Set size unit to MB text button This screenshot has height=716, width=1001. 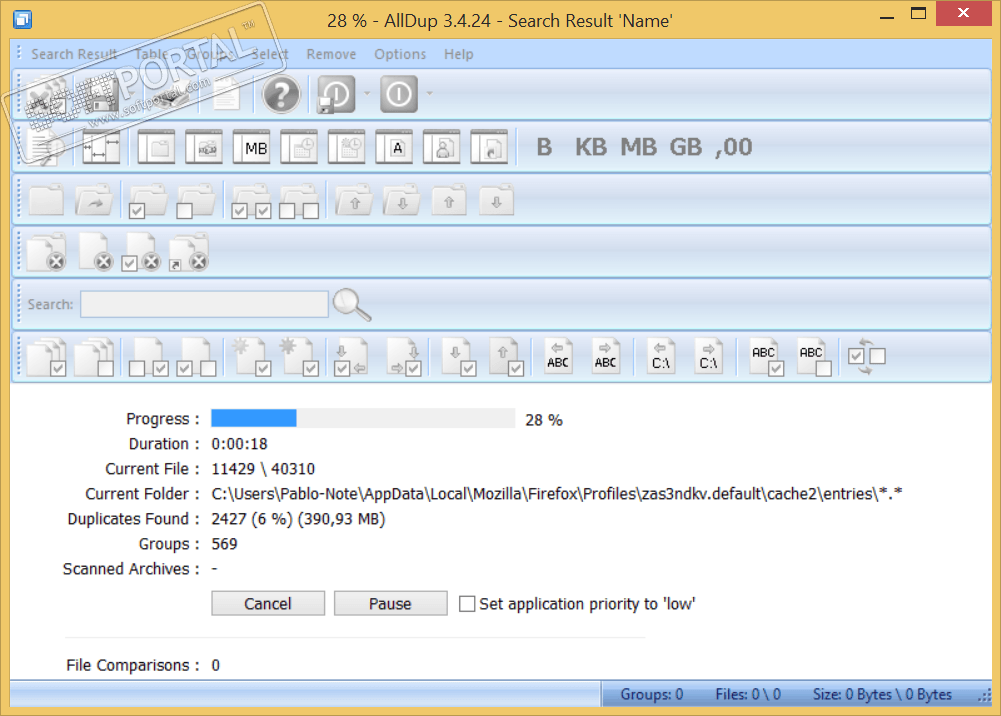click(638, 147)
